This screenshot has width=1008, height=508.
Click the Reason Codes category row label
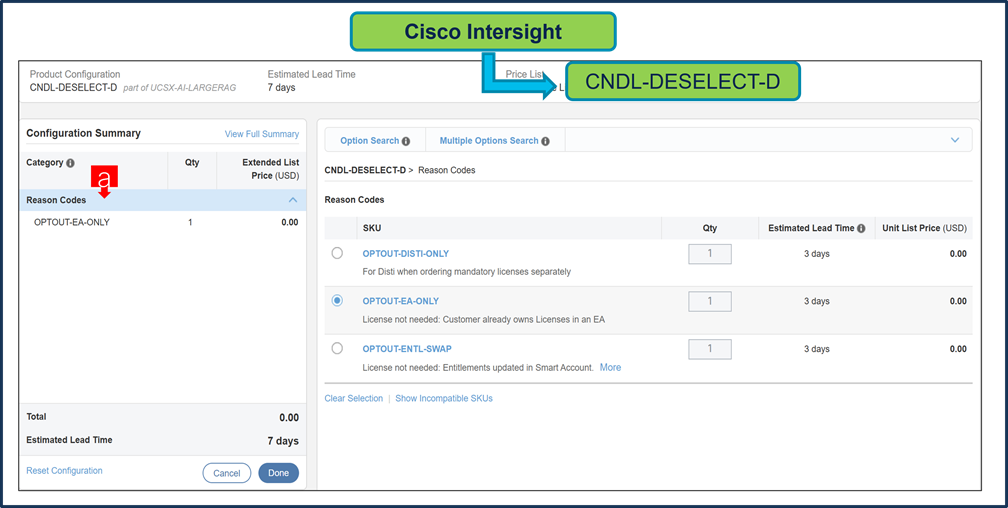pos(56,200)
